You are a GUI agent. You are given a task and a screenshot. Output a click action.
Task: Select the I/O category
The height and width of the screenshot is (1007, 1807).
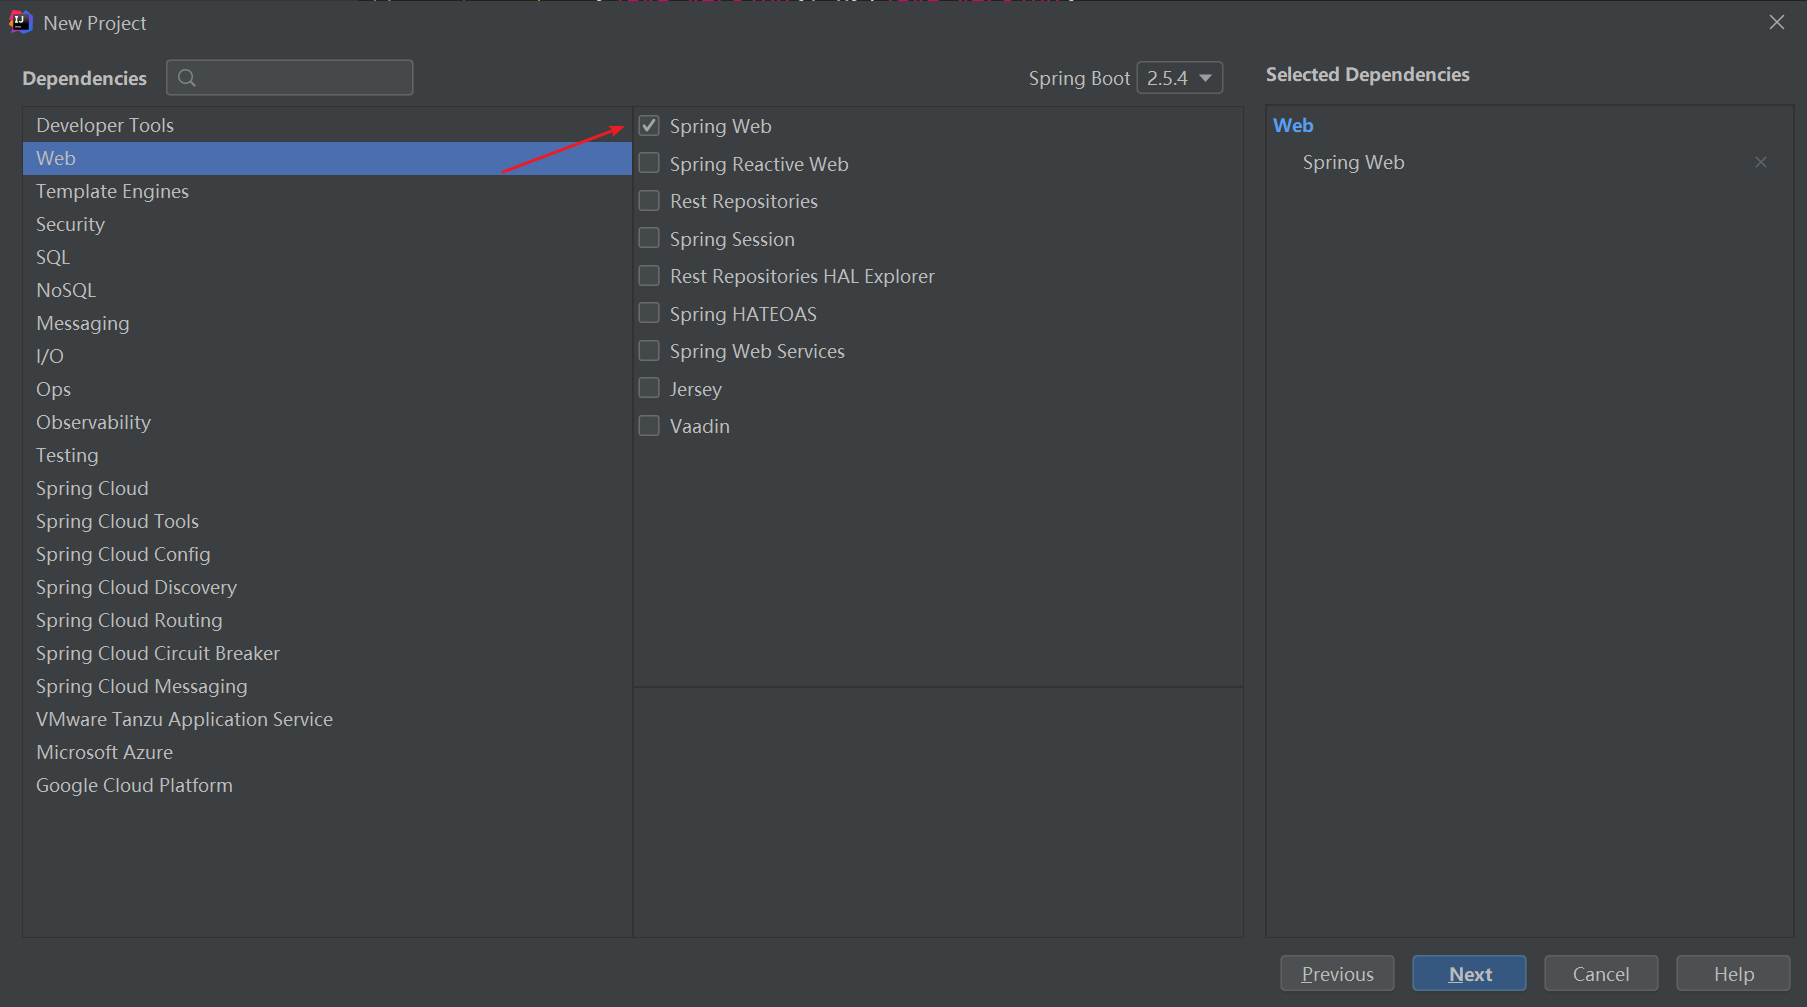coord(327,356)
